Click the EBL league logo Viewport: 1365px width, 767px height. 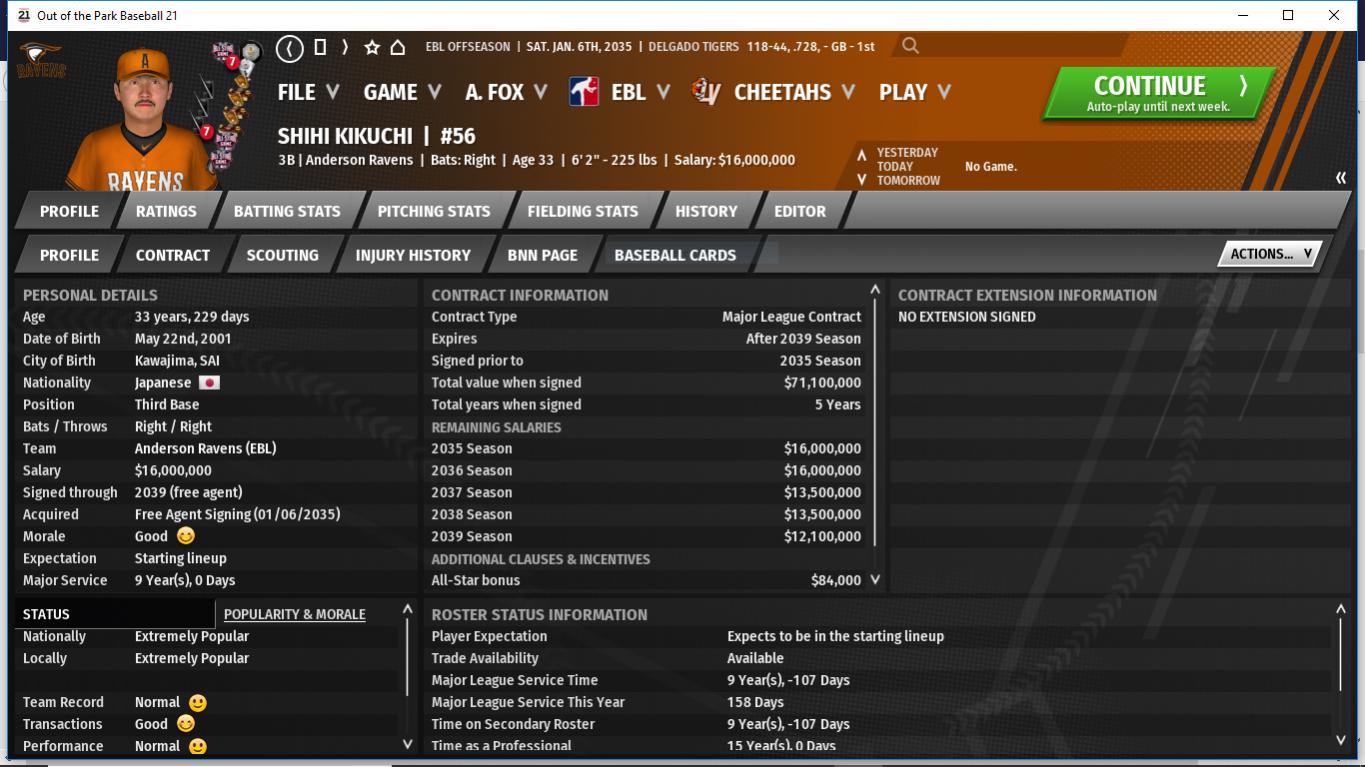pos(584,92)
